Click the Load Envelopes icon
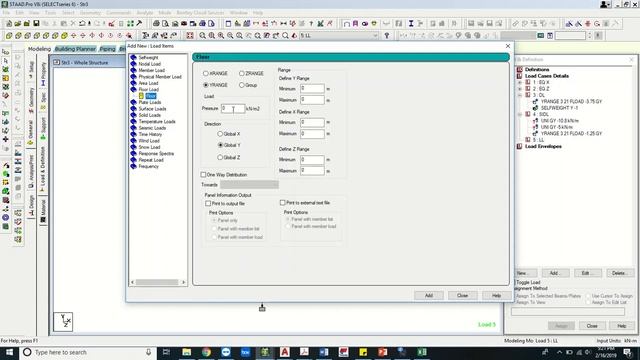The height and width of the screenshot is (360, 640). tap(520, 146)
